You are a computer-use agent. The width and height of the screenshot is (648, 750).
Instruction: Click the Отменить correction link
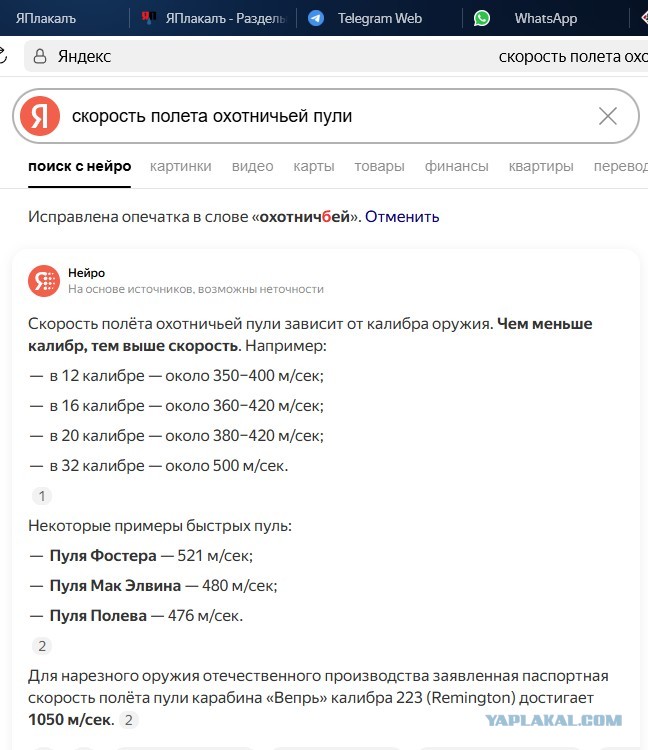pyautogui.click(x=402, y=217)
